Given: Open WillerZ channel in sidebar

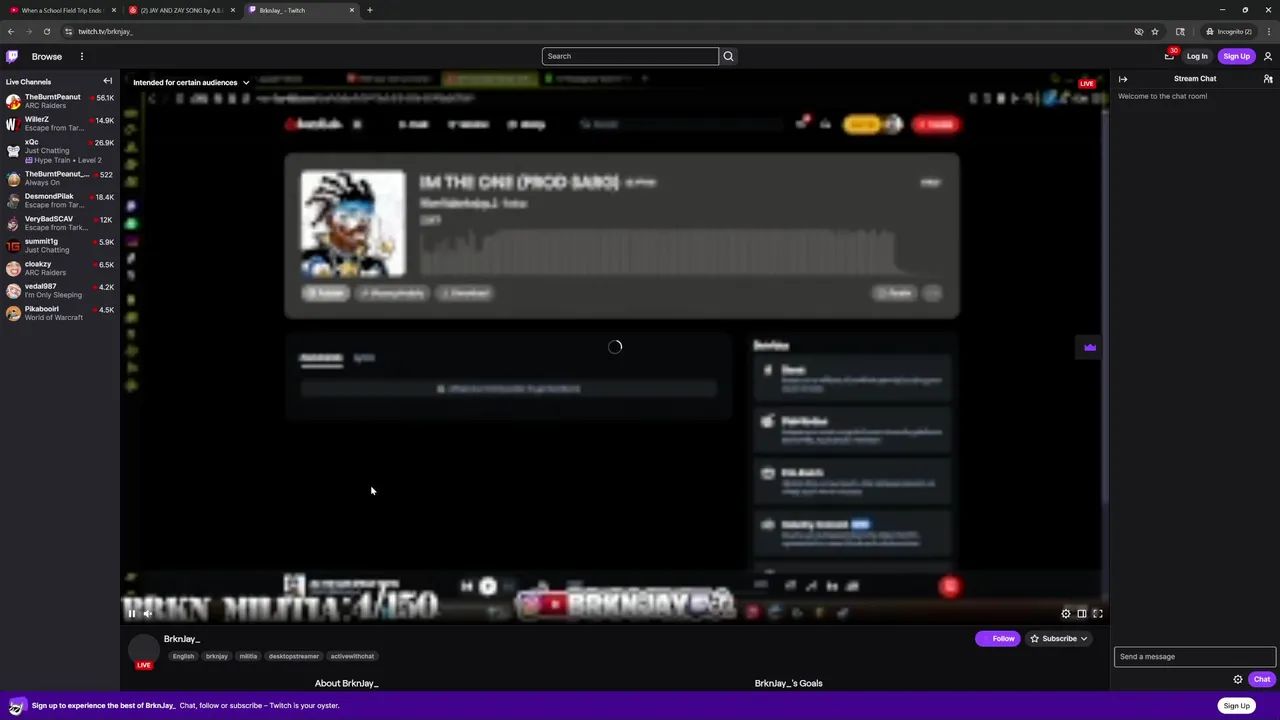Looking at the screenshot, I should (60, 123).
